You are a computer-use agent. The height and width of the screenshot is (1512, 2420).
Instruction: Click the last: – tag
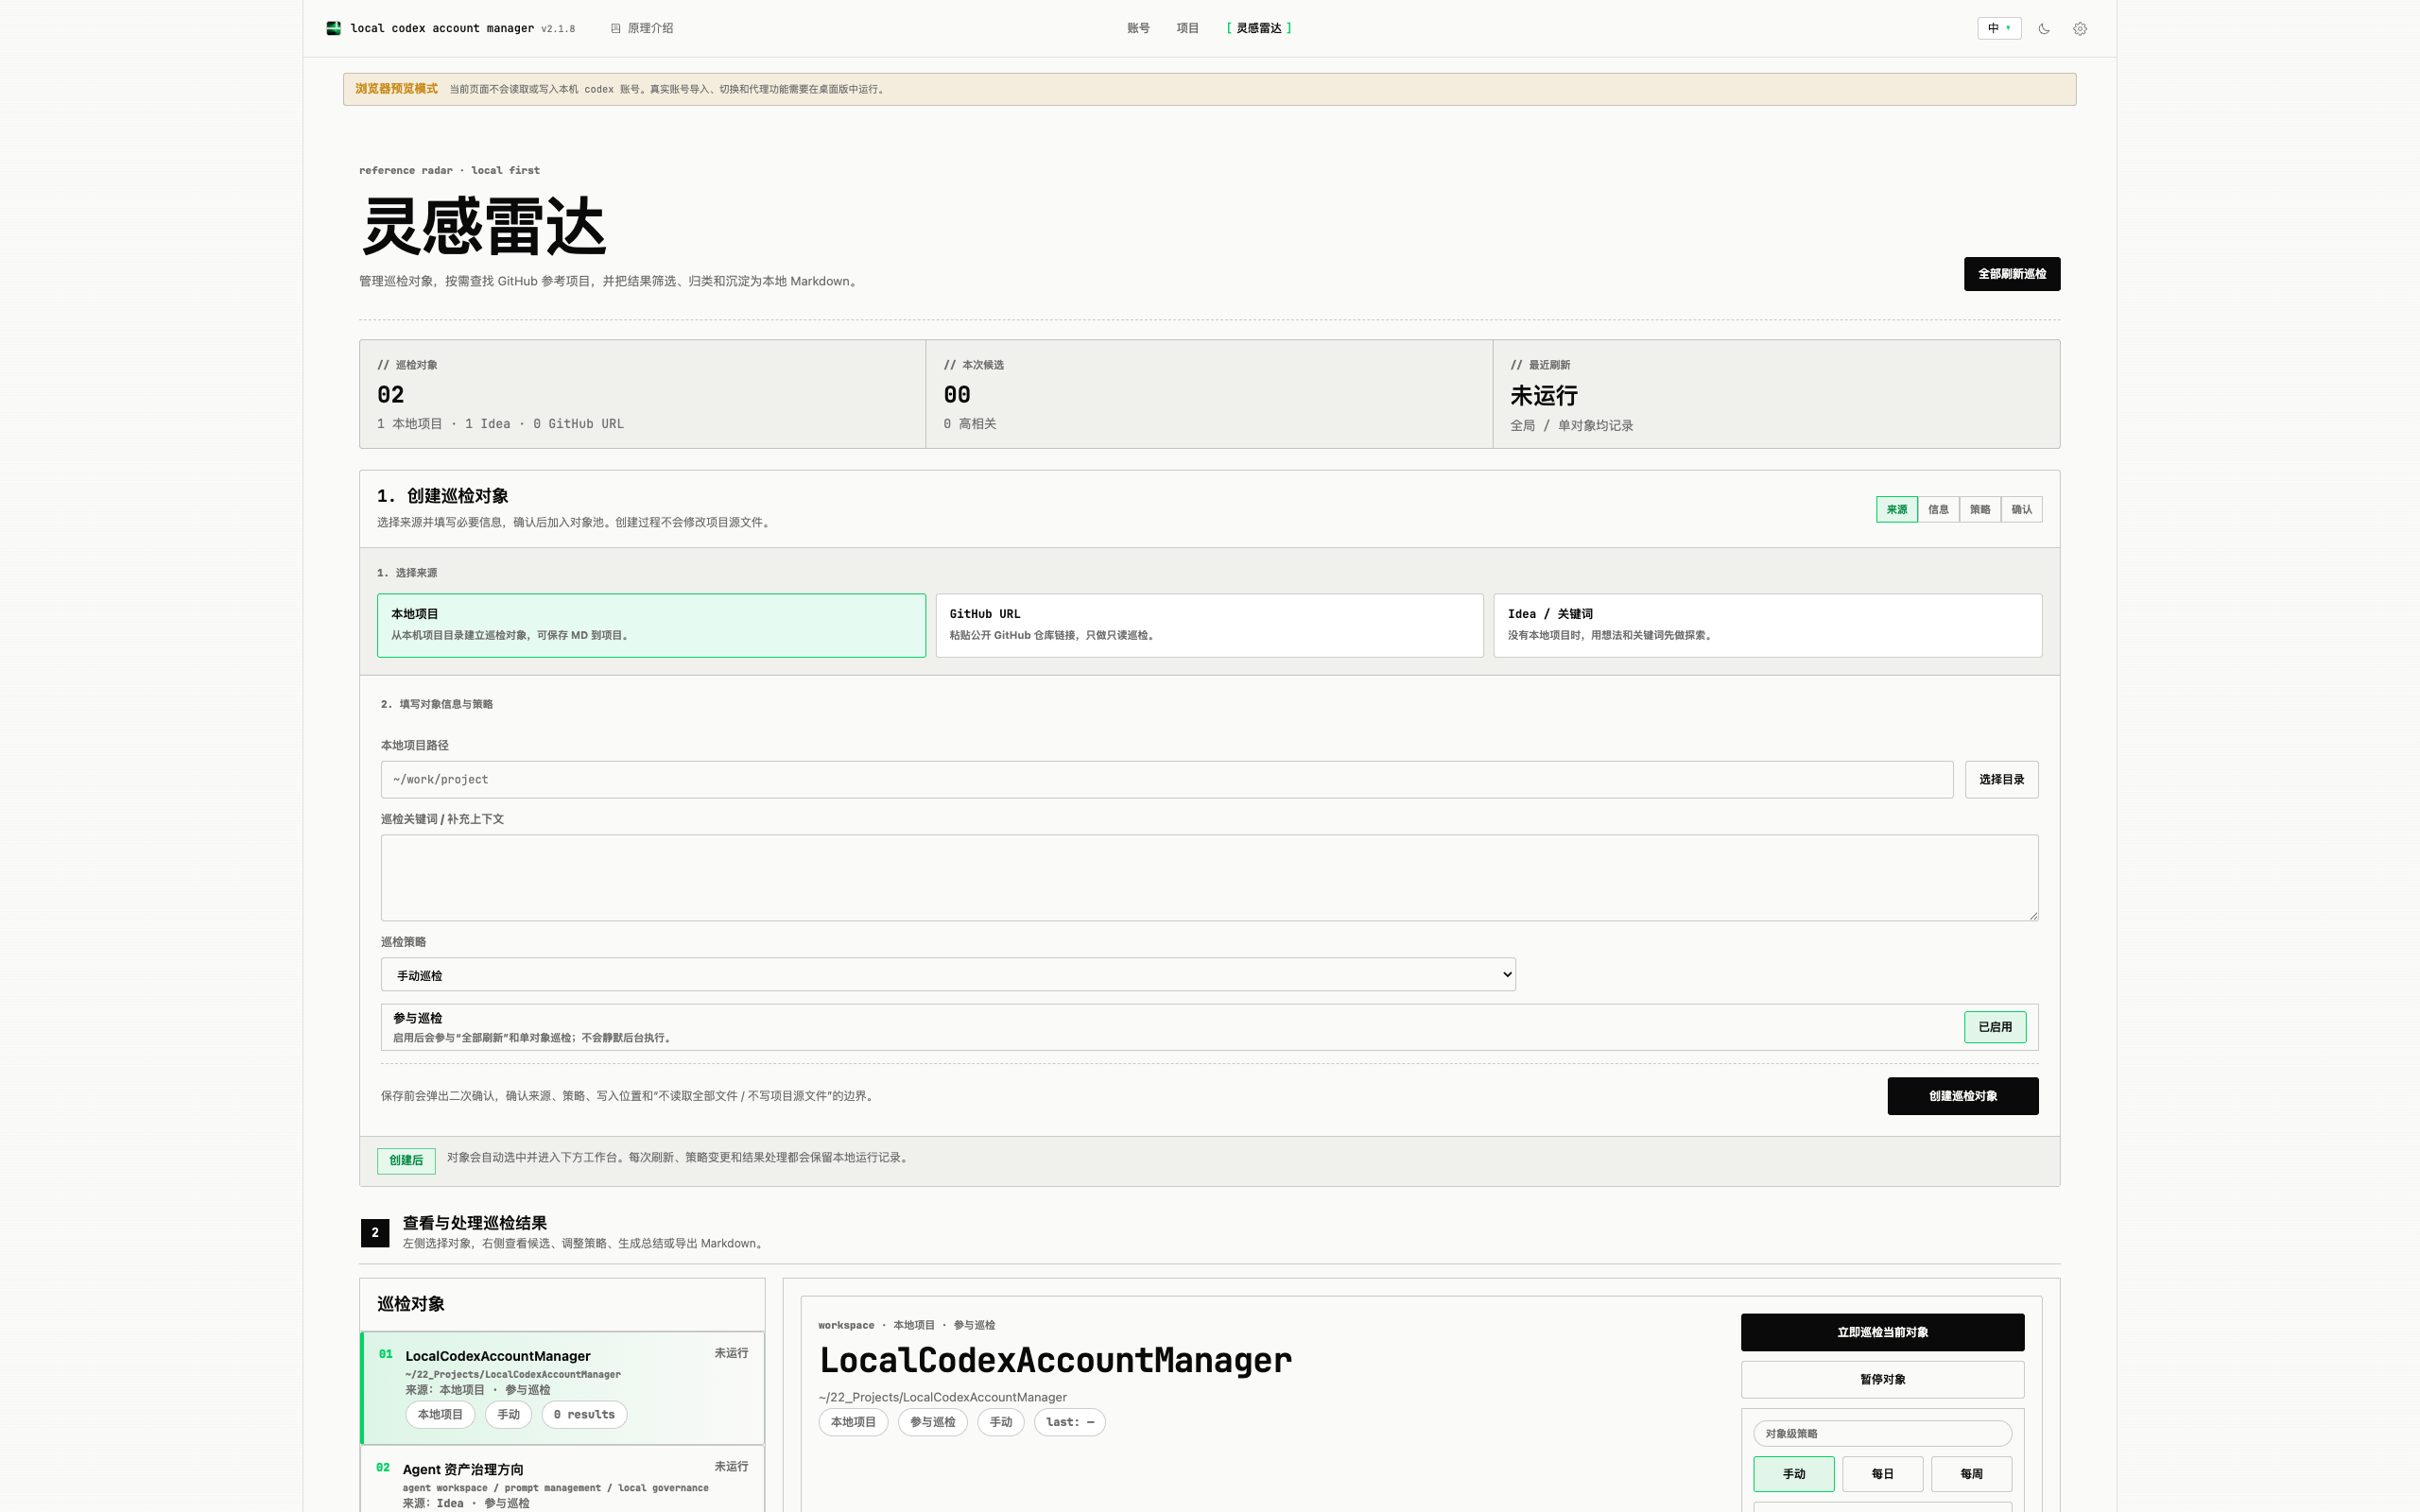pyautogui.click(x=1070, y=1422)
